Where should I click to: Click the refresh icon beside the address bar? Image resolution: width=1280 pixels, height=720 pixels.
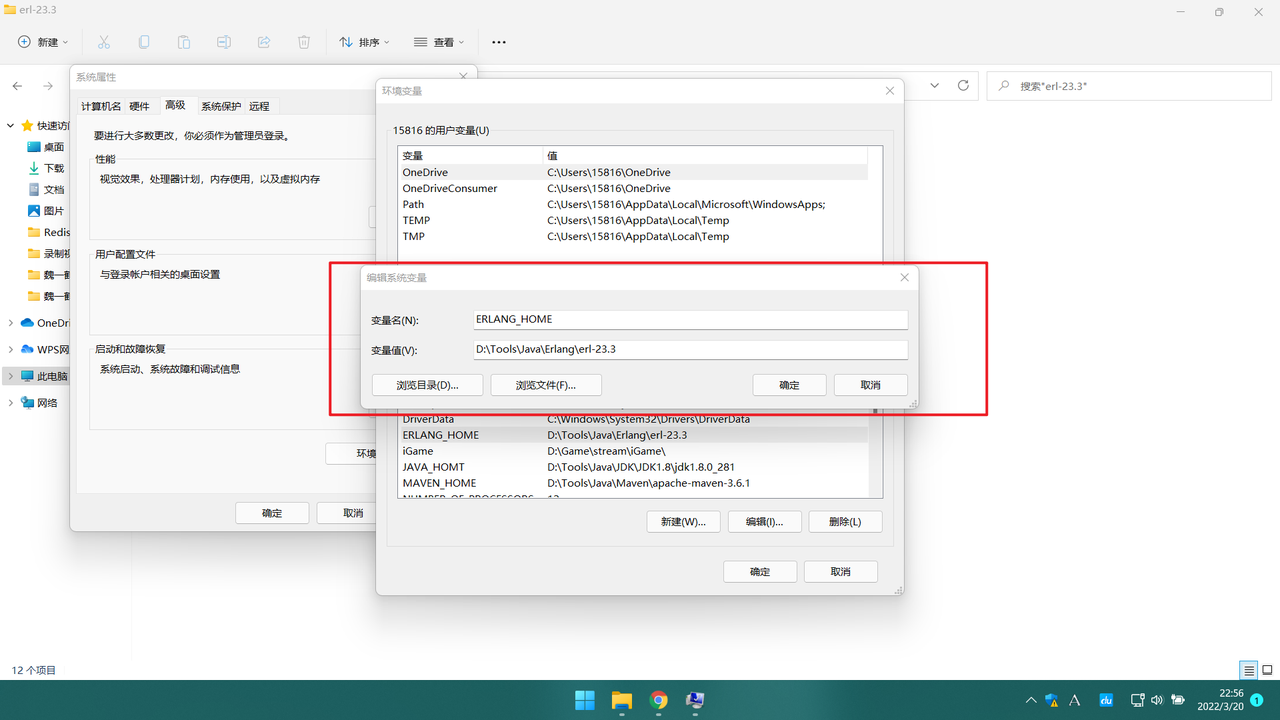pos(963,86)
